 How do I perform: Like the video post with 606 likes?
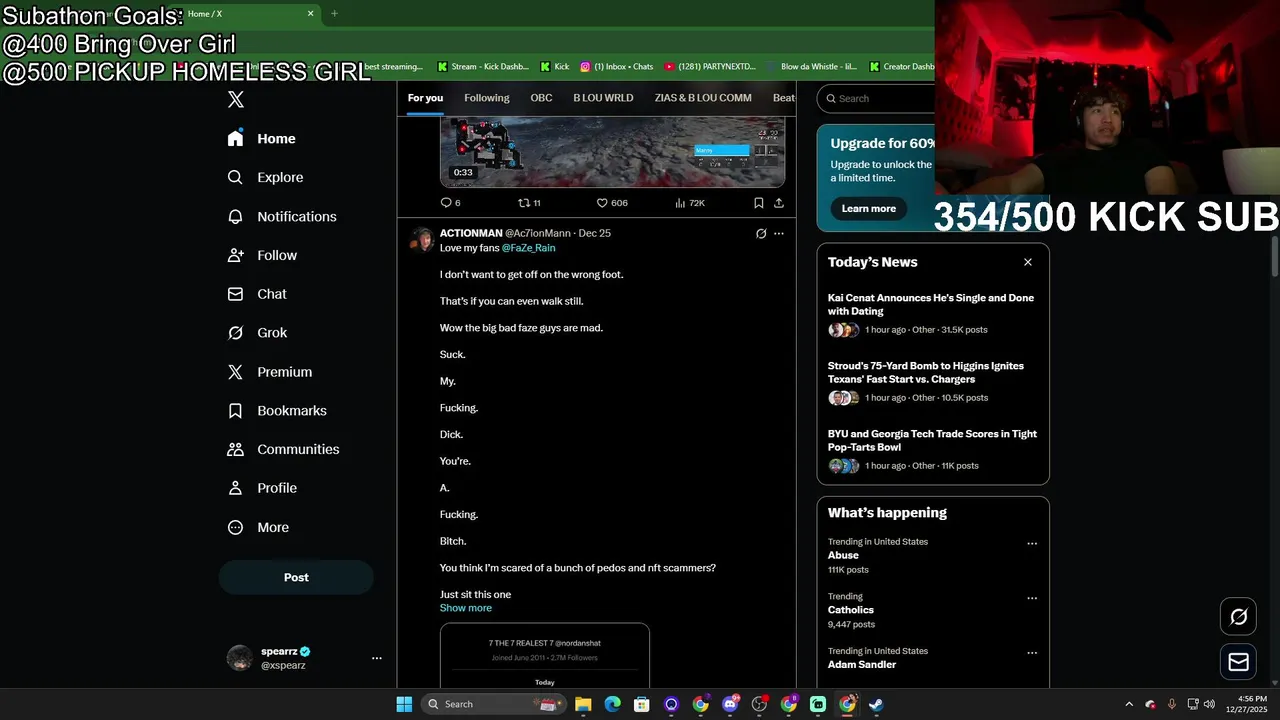coord(602,203)
